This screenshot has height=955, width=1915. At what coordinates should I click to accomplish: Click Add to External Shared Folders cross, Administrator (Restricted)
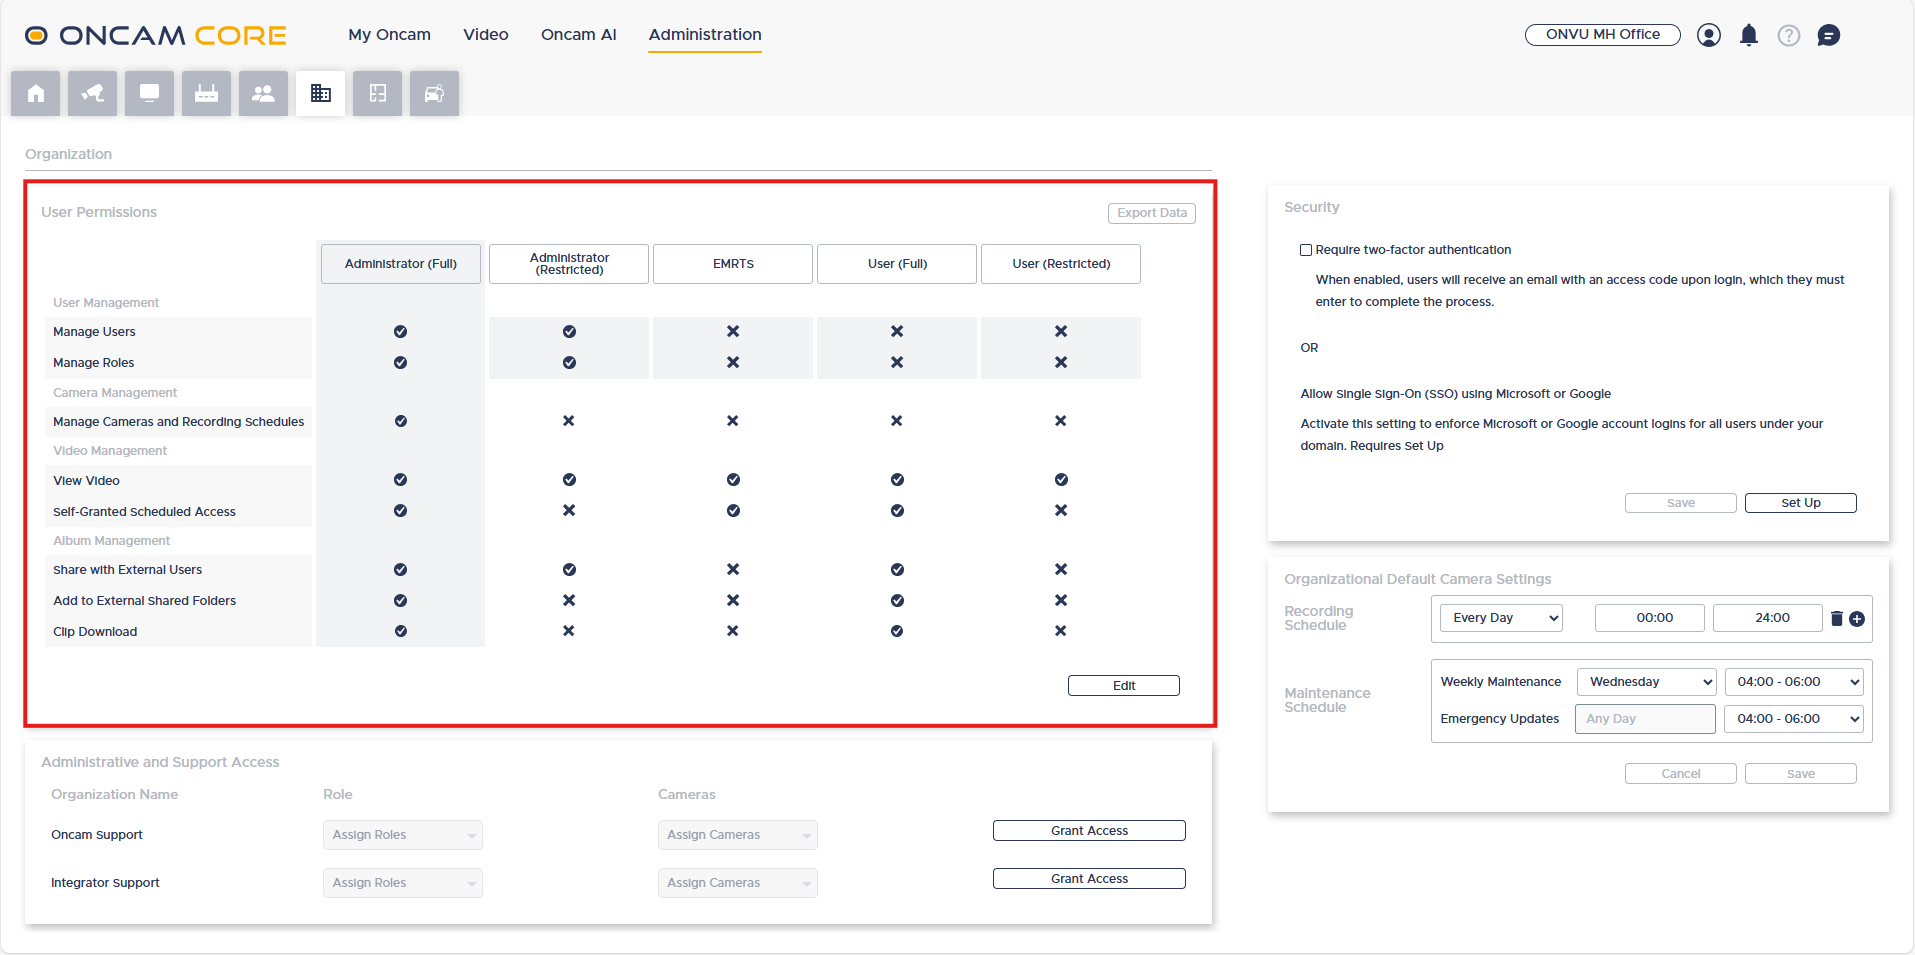coord(569,600)
